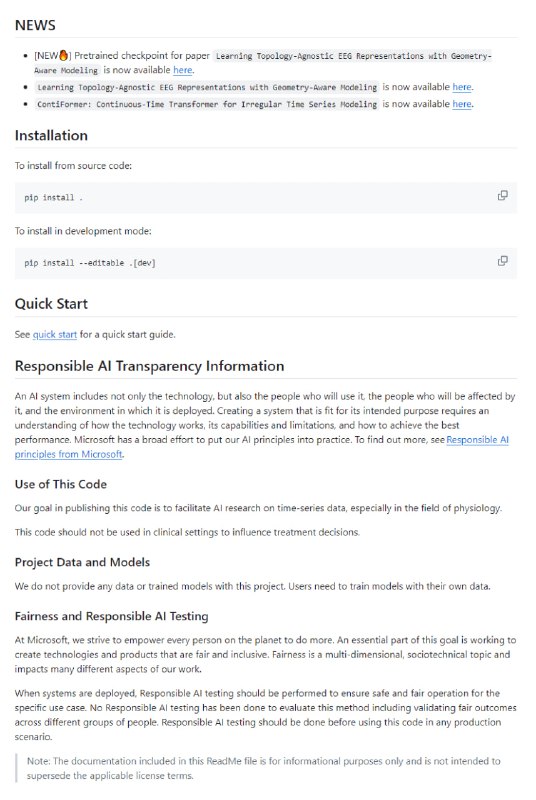Open the 'here' link for ContiFormer paper

[462, 104]
